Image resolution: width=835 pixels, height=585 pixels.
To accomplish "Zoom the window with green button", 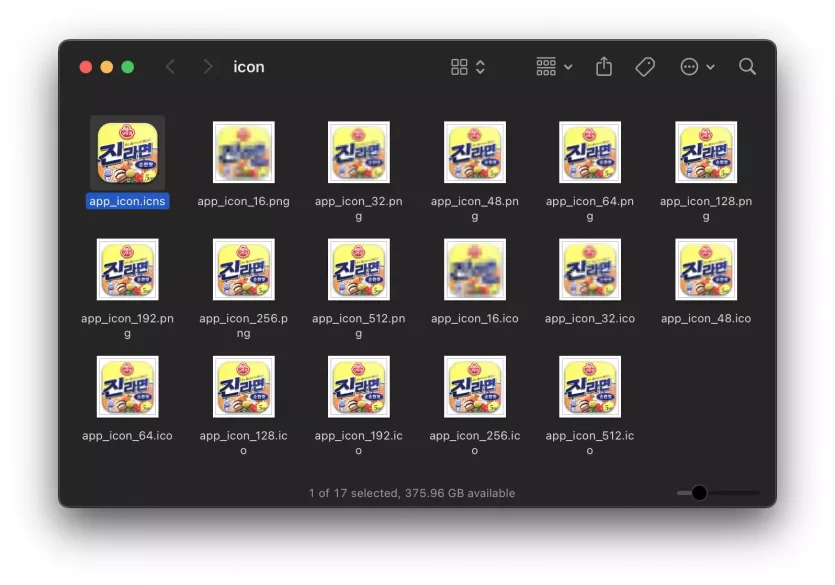I will [128, 67].
